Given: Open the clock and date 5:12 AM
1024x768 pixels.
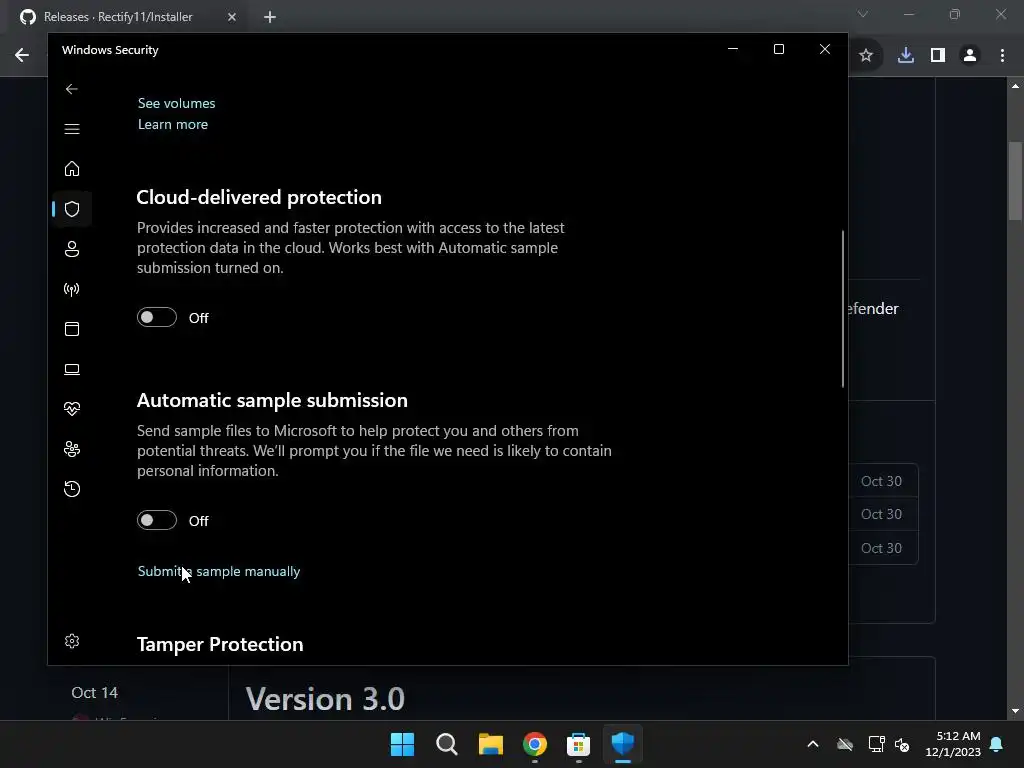Looking at the screenshot, I should click(x=953, y=744).
